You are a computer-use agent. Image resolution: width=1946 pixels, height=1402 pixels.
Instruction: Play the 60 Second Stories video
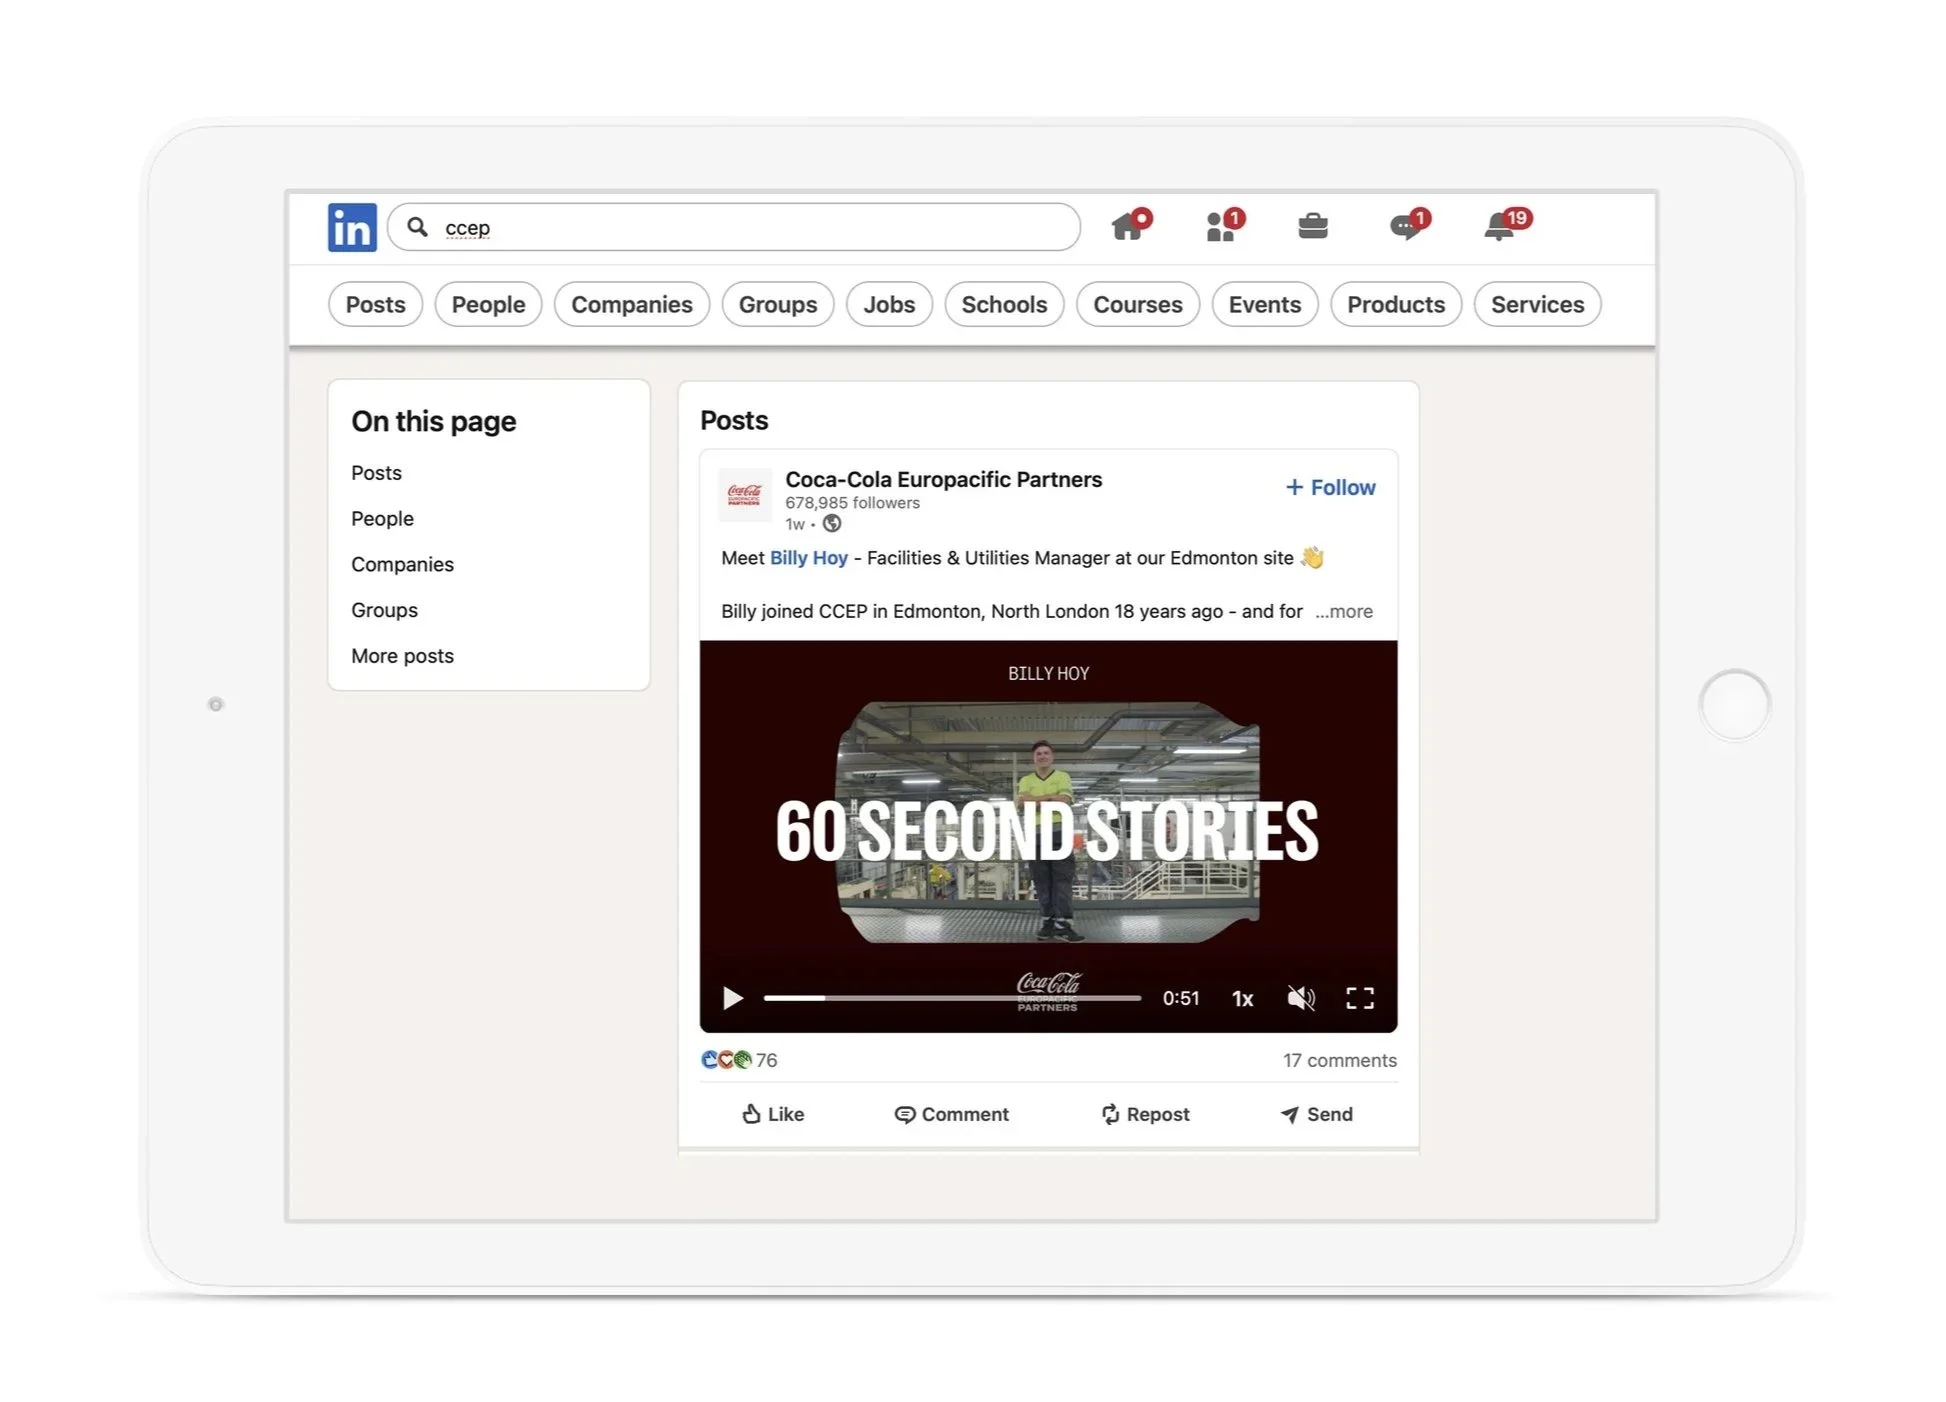coord(733,998)
